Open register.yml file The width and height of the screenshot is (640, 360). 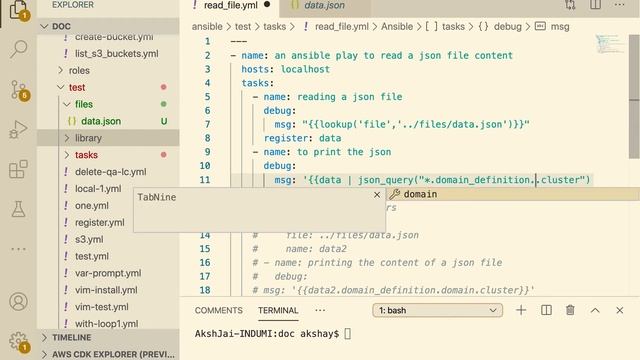(x=100, y=222)
